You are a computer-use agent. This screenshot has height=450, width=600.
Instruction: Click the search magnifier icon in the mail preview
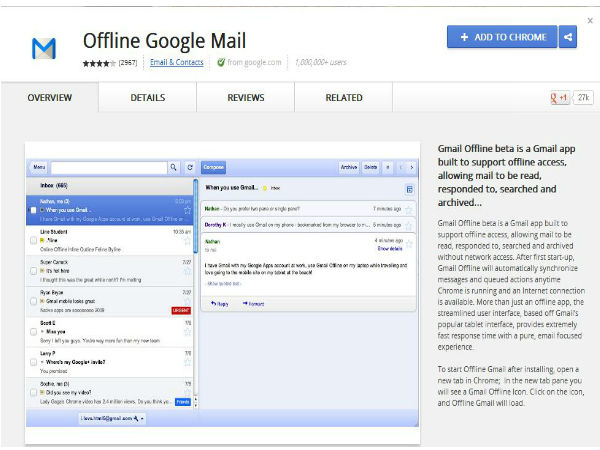(173, 167)
